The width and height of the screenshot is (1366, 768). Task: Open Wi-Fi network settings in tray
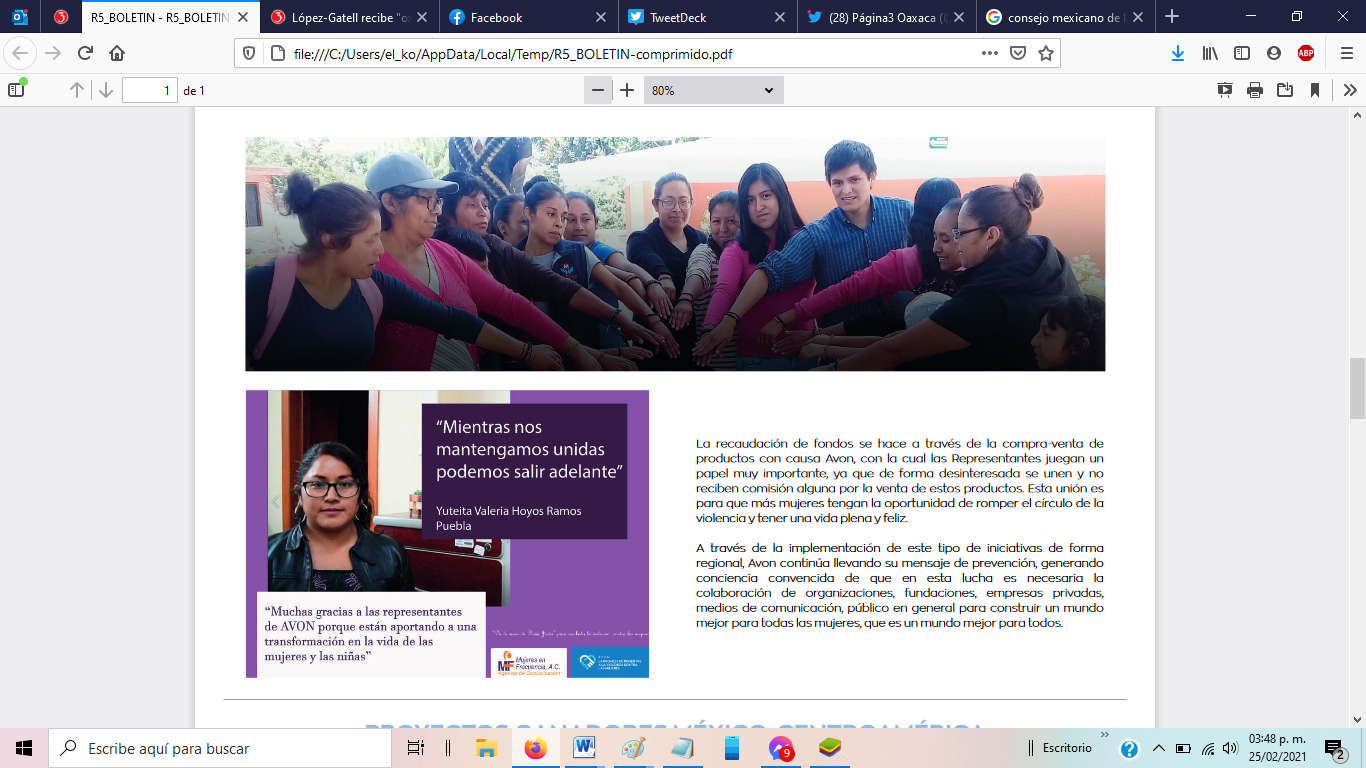[1208, 748]
